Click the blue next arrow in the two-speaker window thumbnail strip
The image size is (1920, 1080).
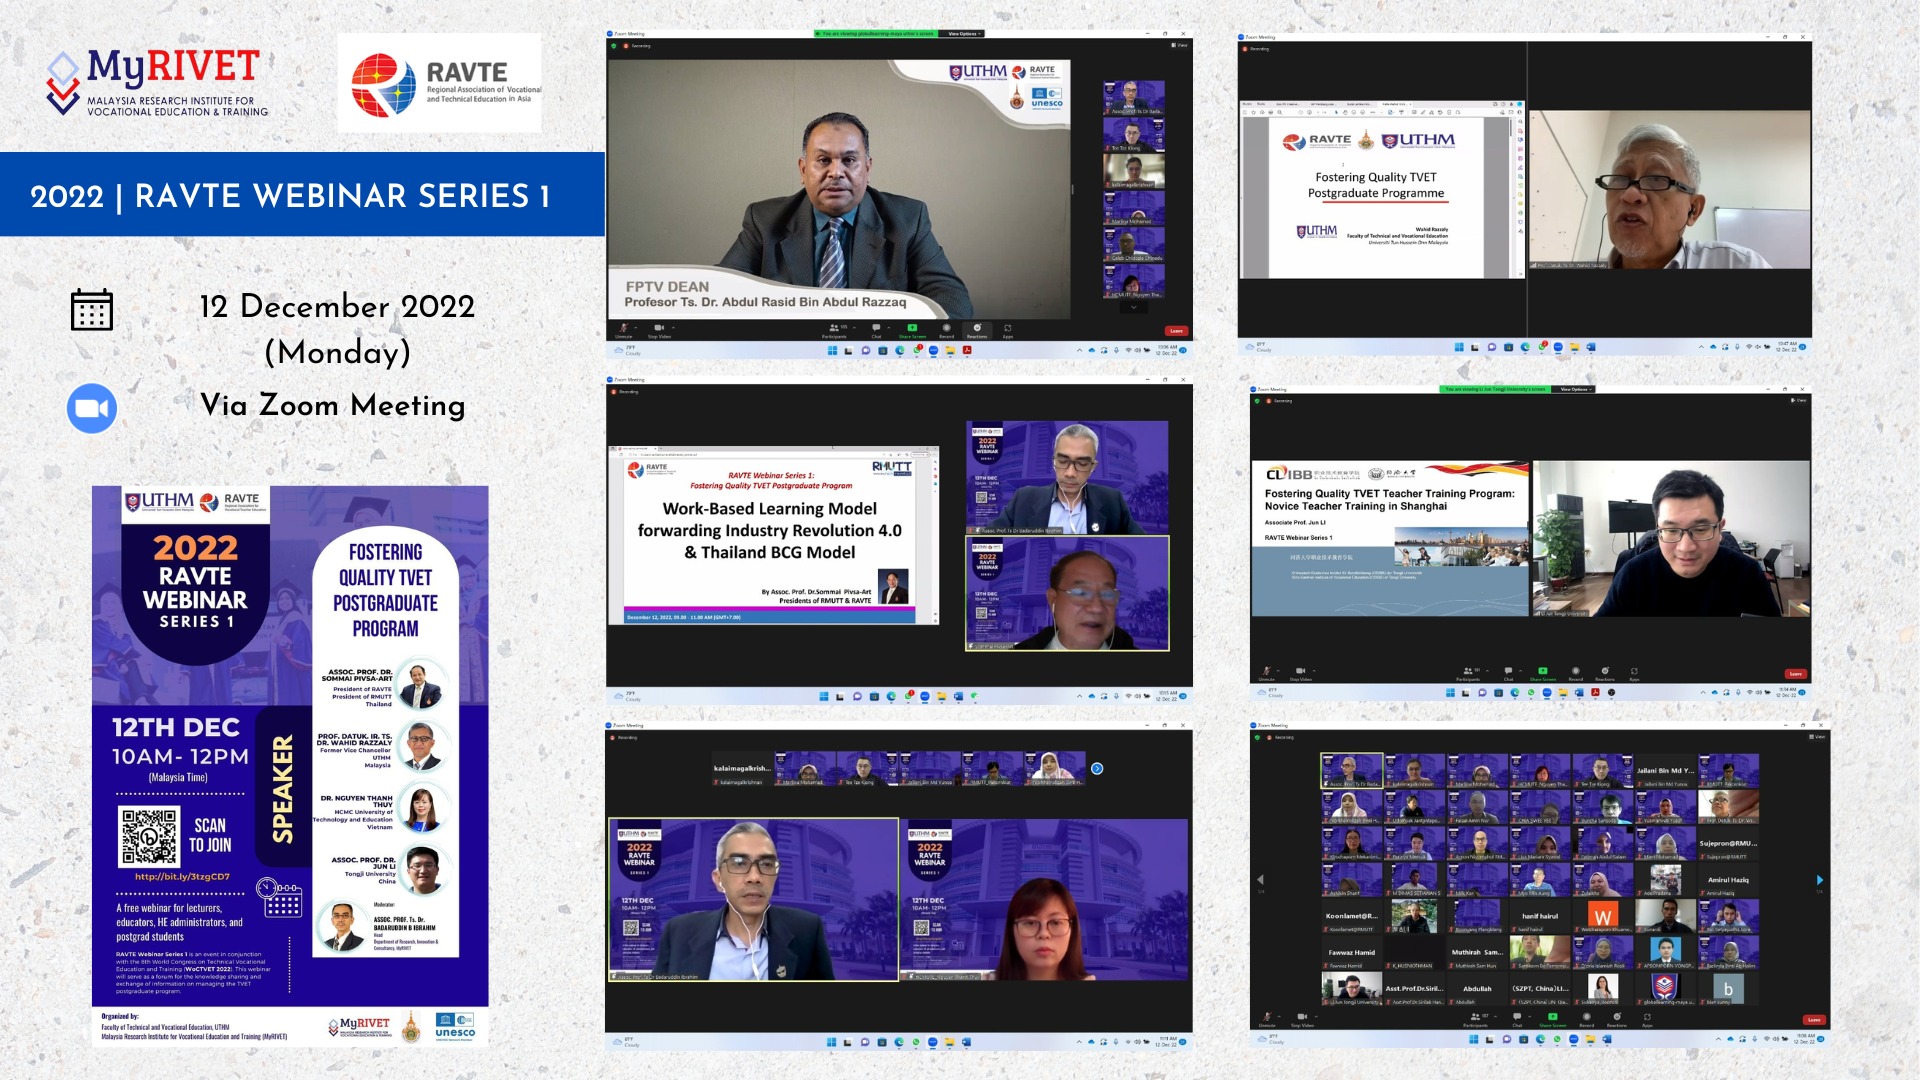1097,768
